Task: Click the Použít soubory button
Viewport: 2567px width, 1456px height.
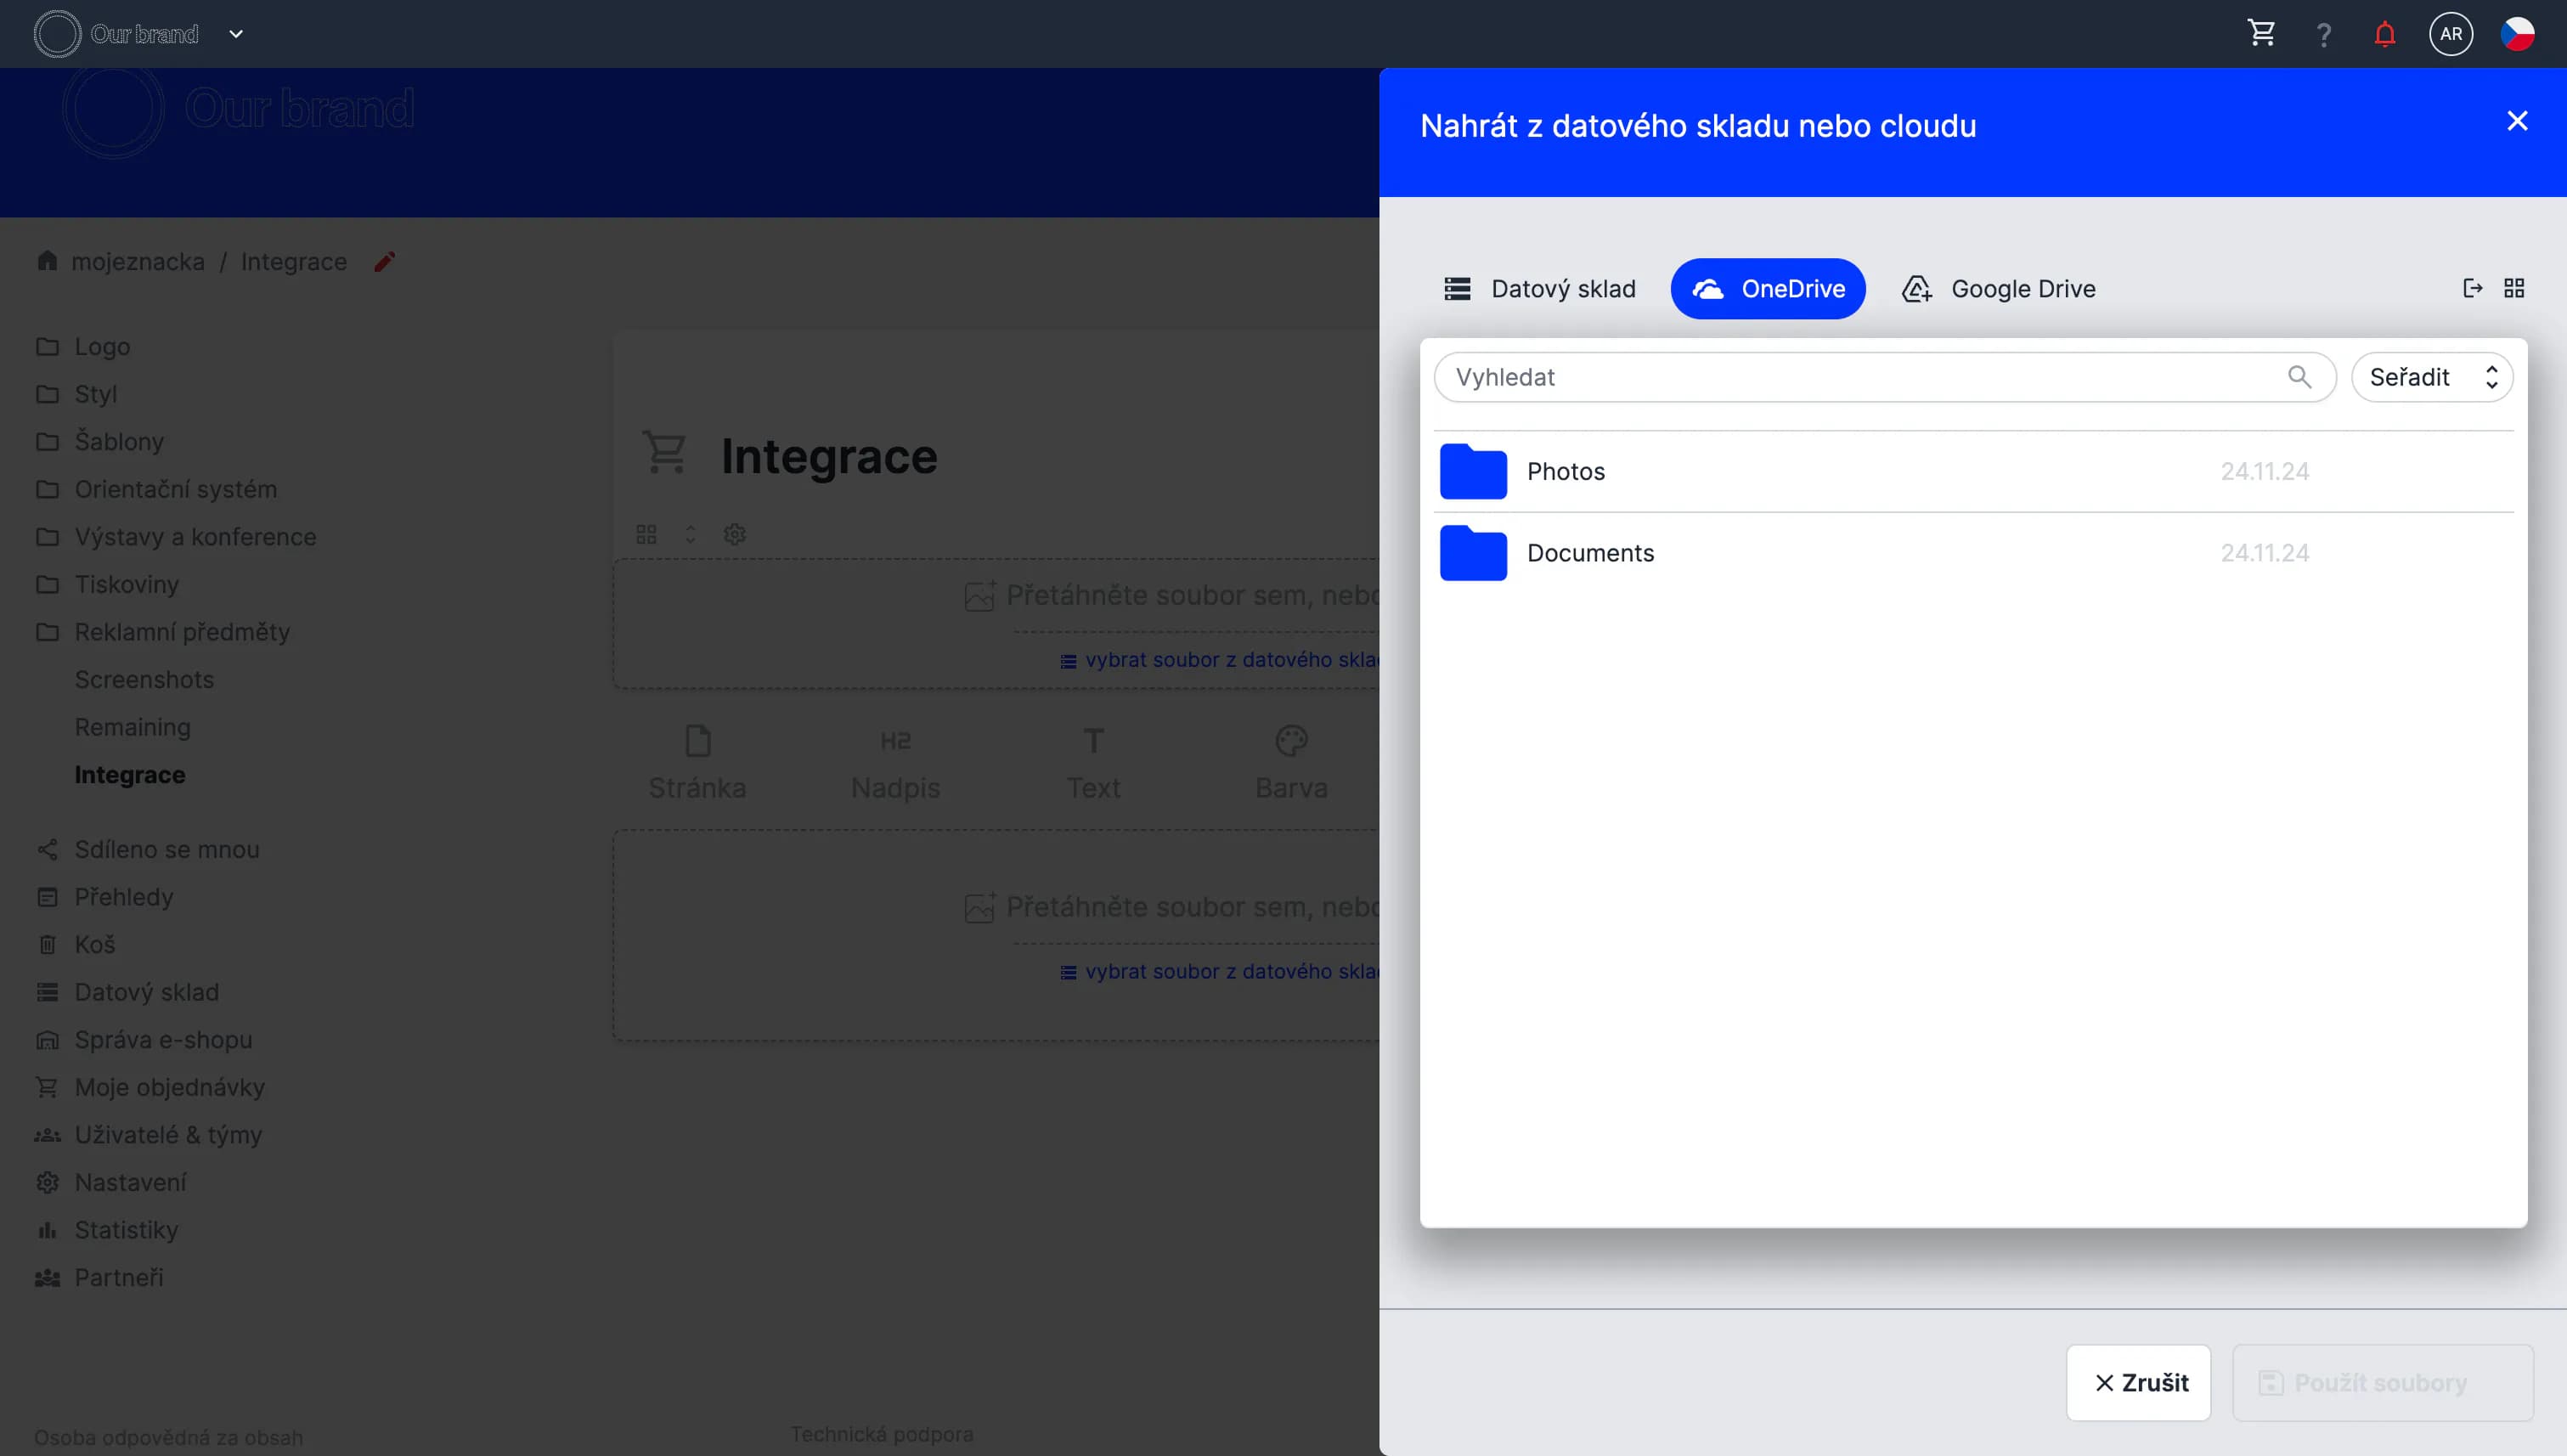Action: point(2381,1382)
